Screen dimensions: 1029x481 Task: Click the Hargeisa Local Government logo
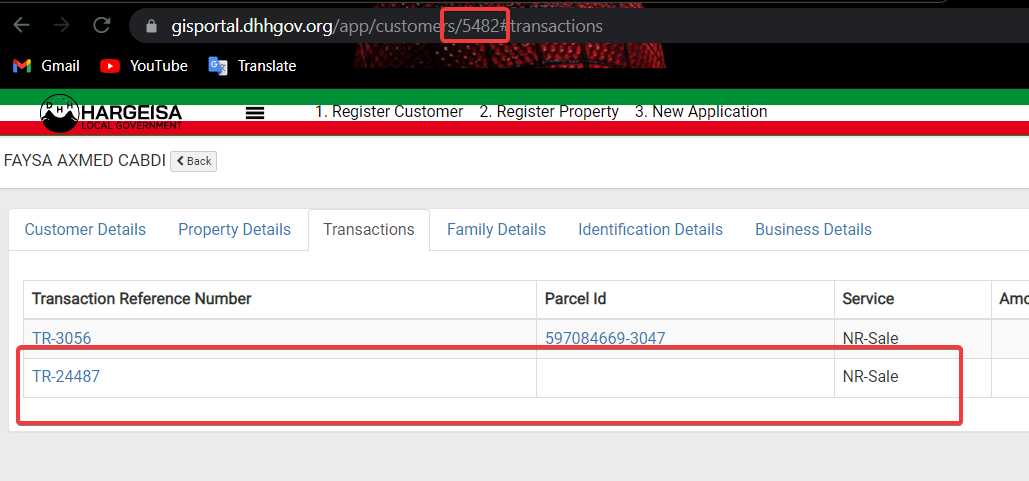click(111, 113)
